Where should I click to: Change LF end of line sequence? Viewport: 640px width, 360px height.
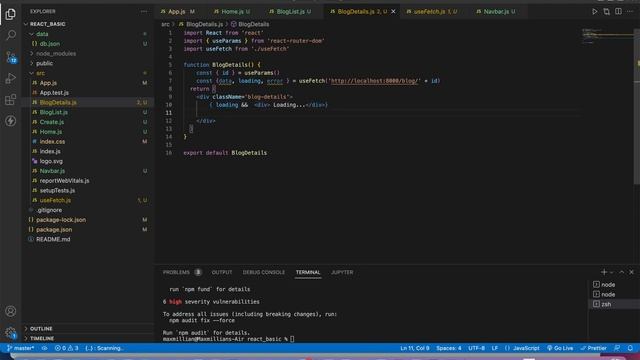(495, 348)
